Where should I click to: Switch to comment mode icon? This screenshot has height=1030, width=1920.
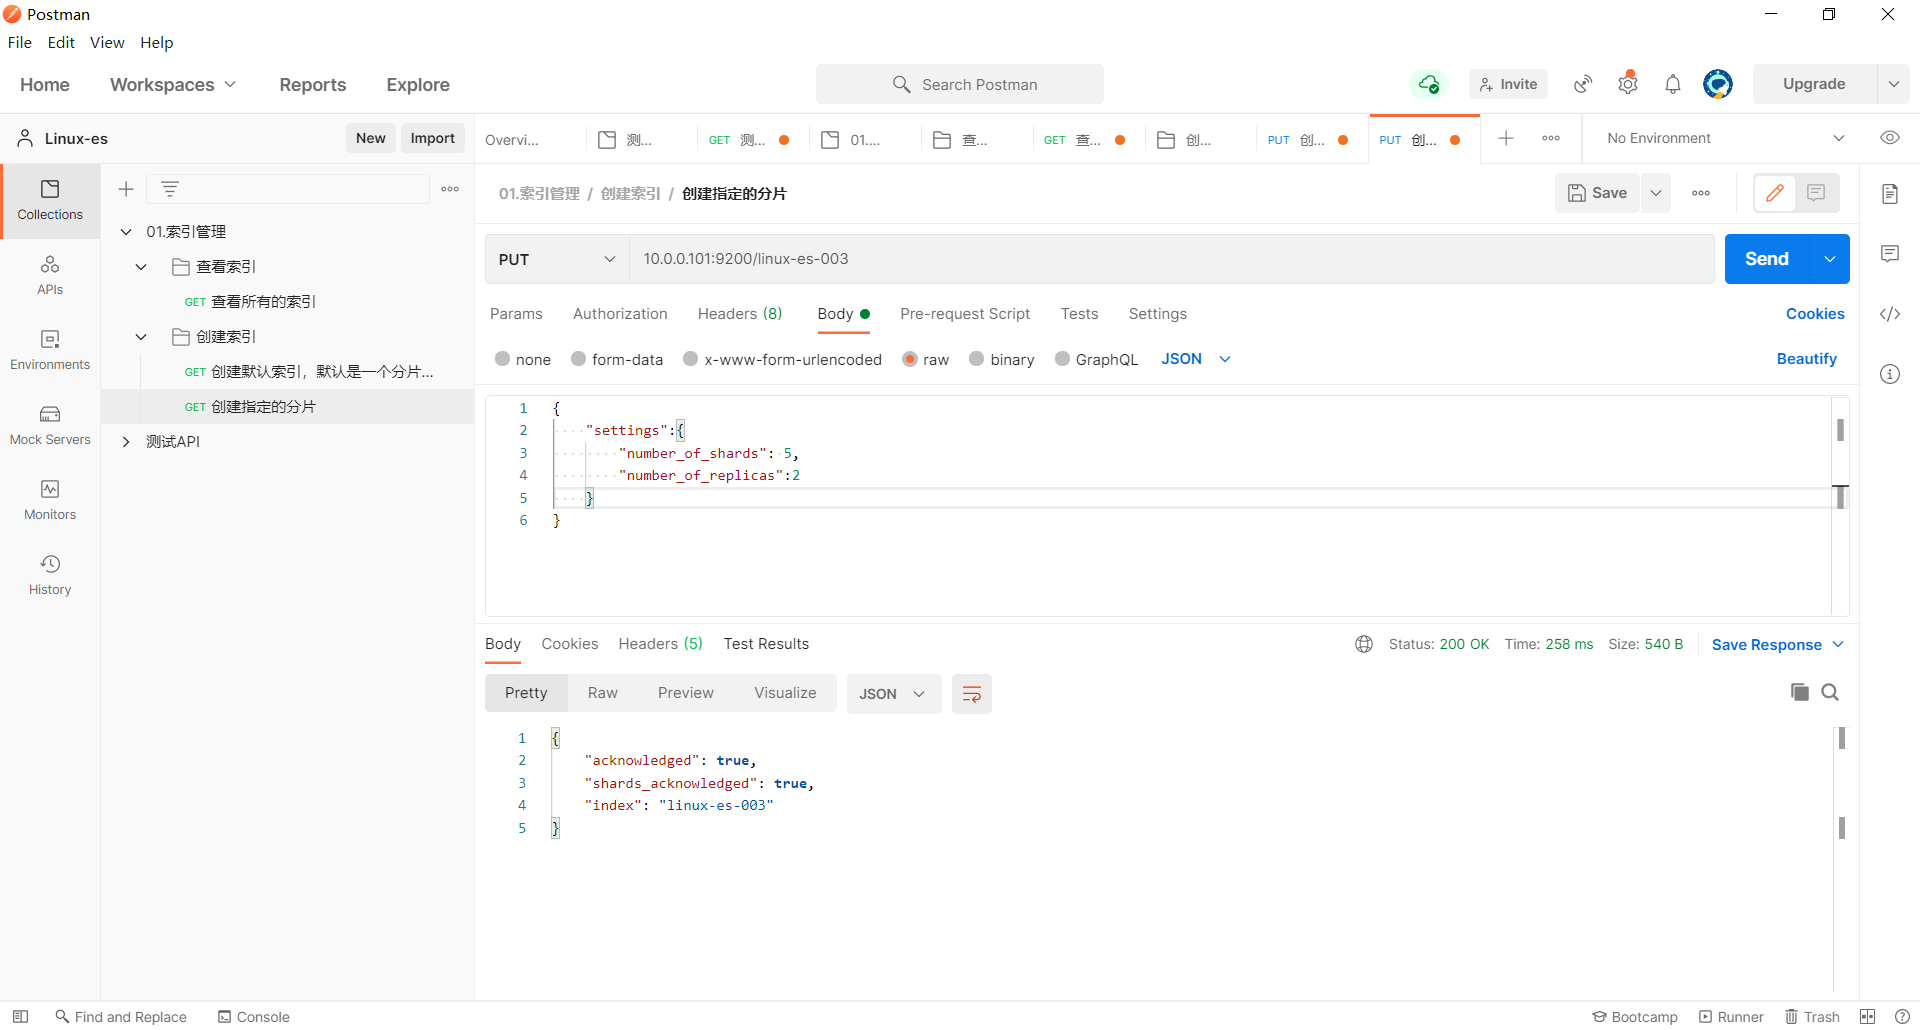1817,193
